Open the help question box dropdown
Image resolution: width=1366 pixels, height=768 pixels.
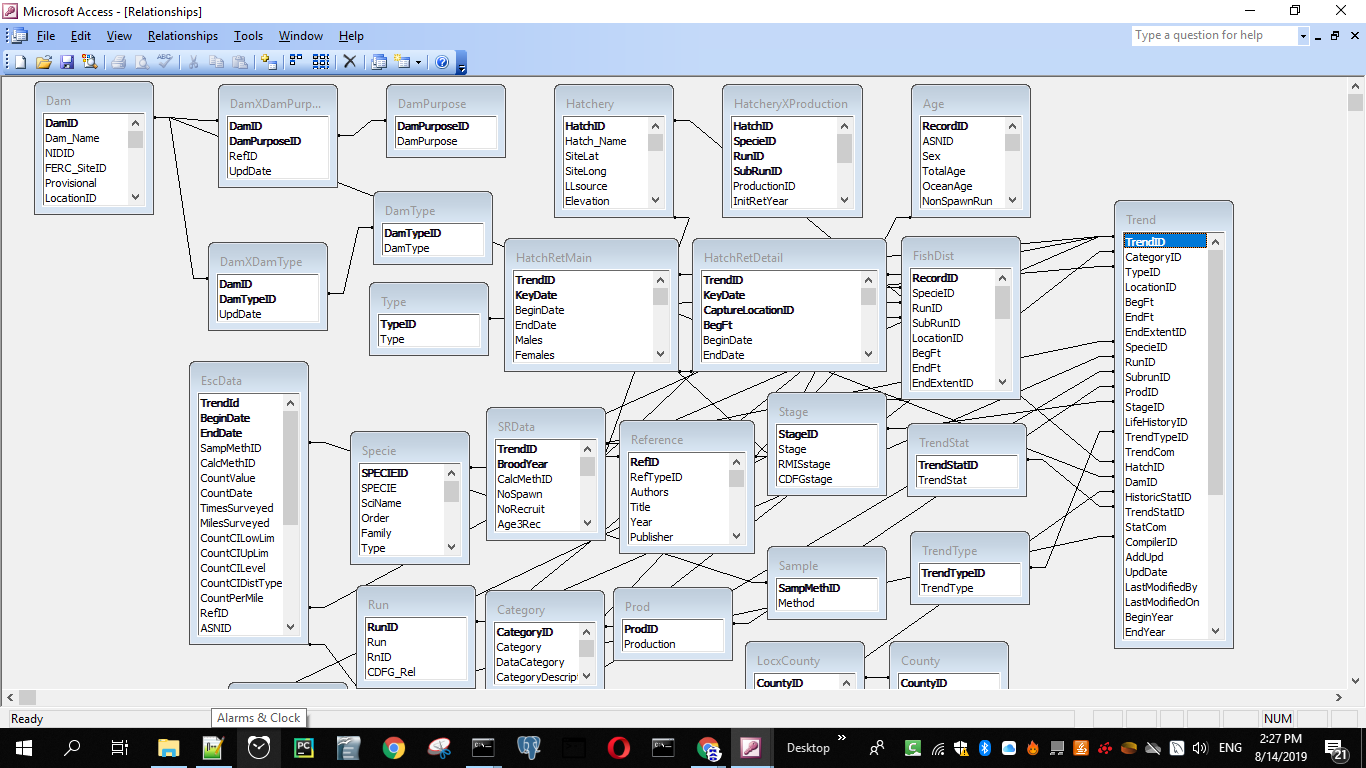tap(1303, 36)
